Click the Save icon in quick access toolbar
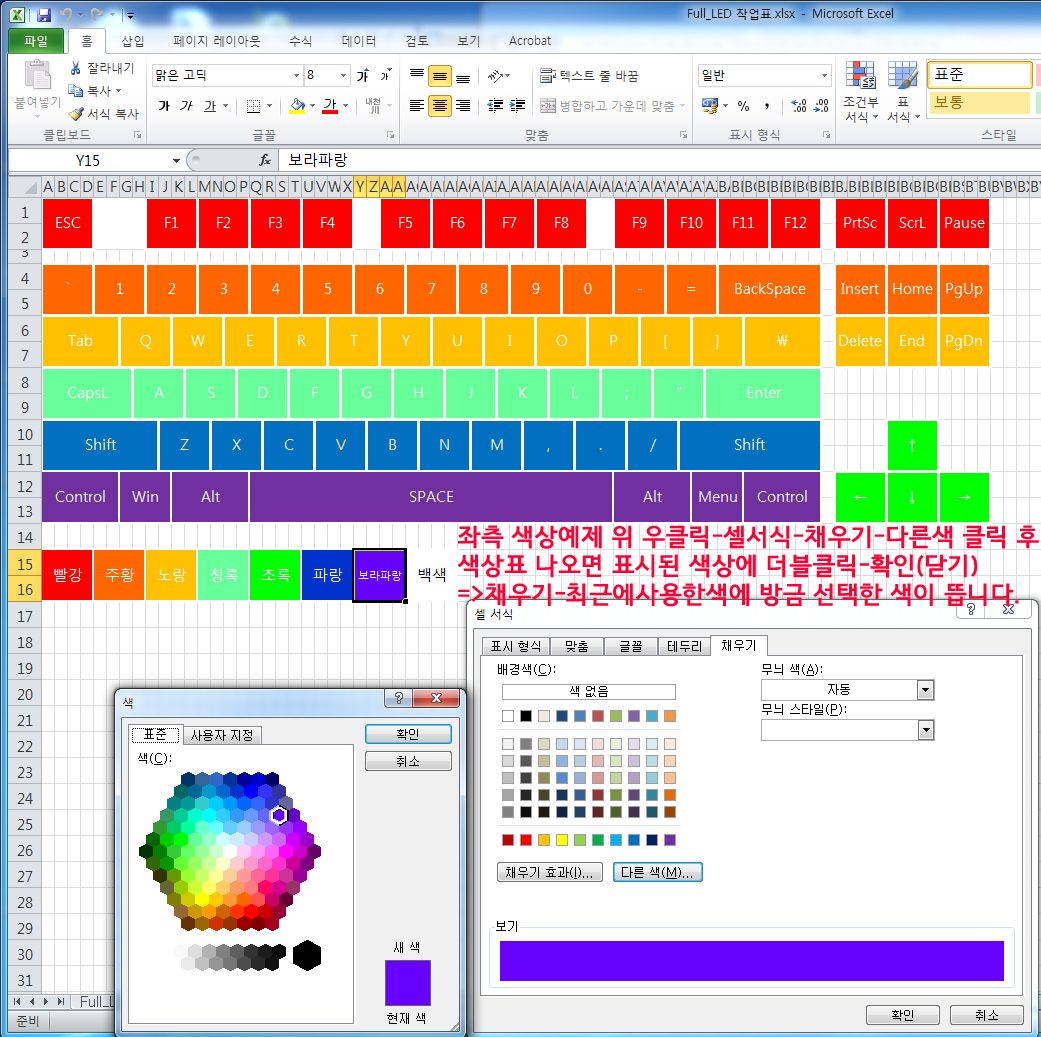 click(44, 14)
